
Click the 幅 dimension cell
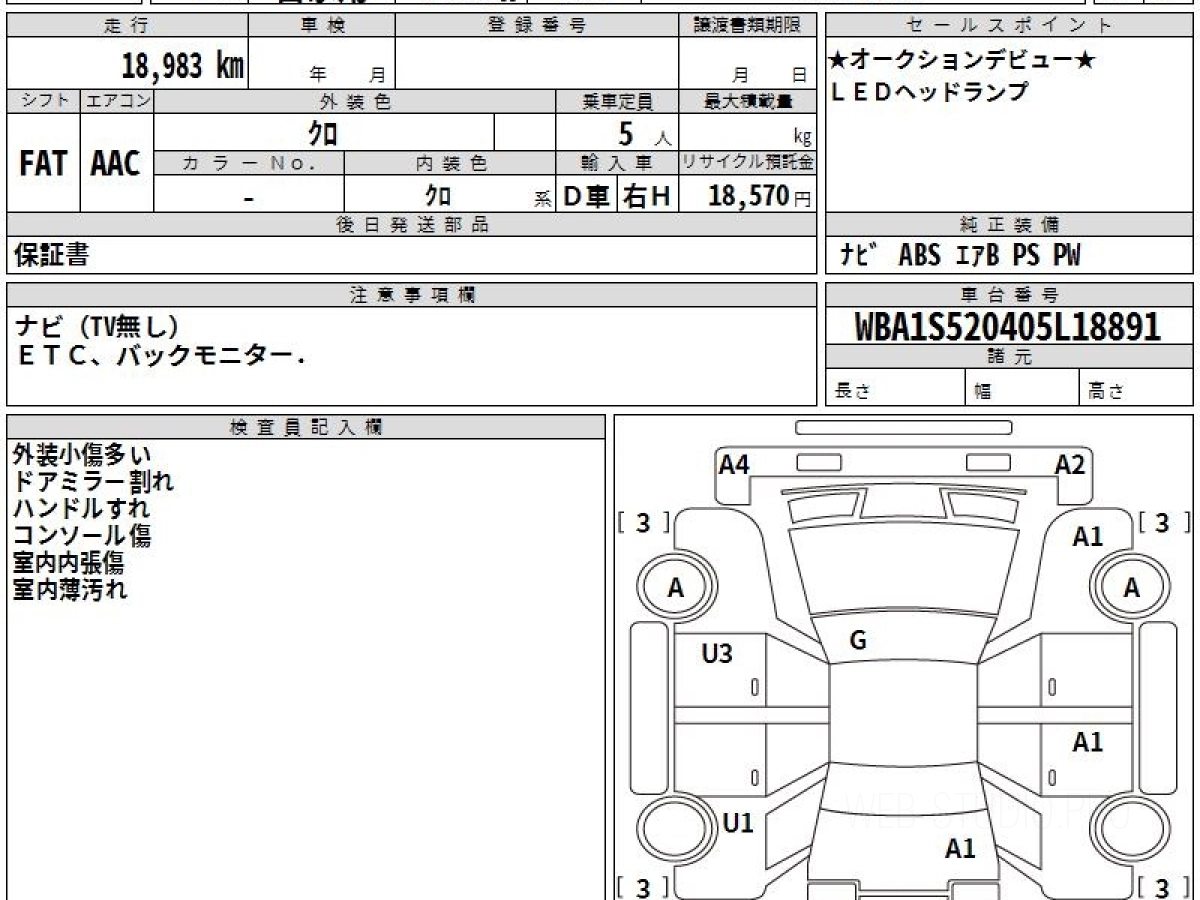tap(1023, 387)
